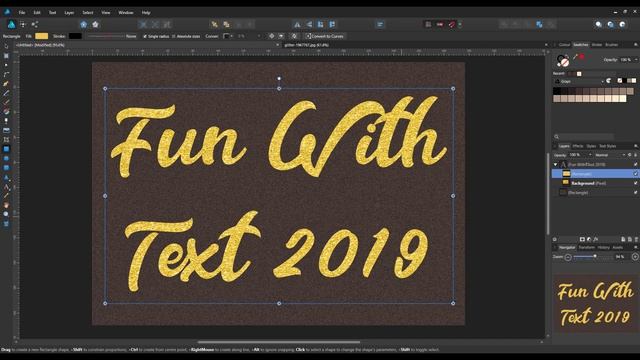640x360 pixels.
Task: Open layer effects fx icon
Action: pyautogui.click(x=596, y=239)
